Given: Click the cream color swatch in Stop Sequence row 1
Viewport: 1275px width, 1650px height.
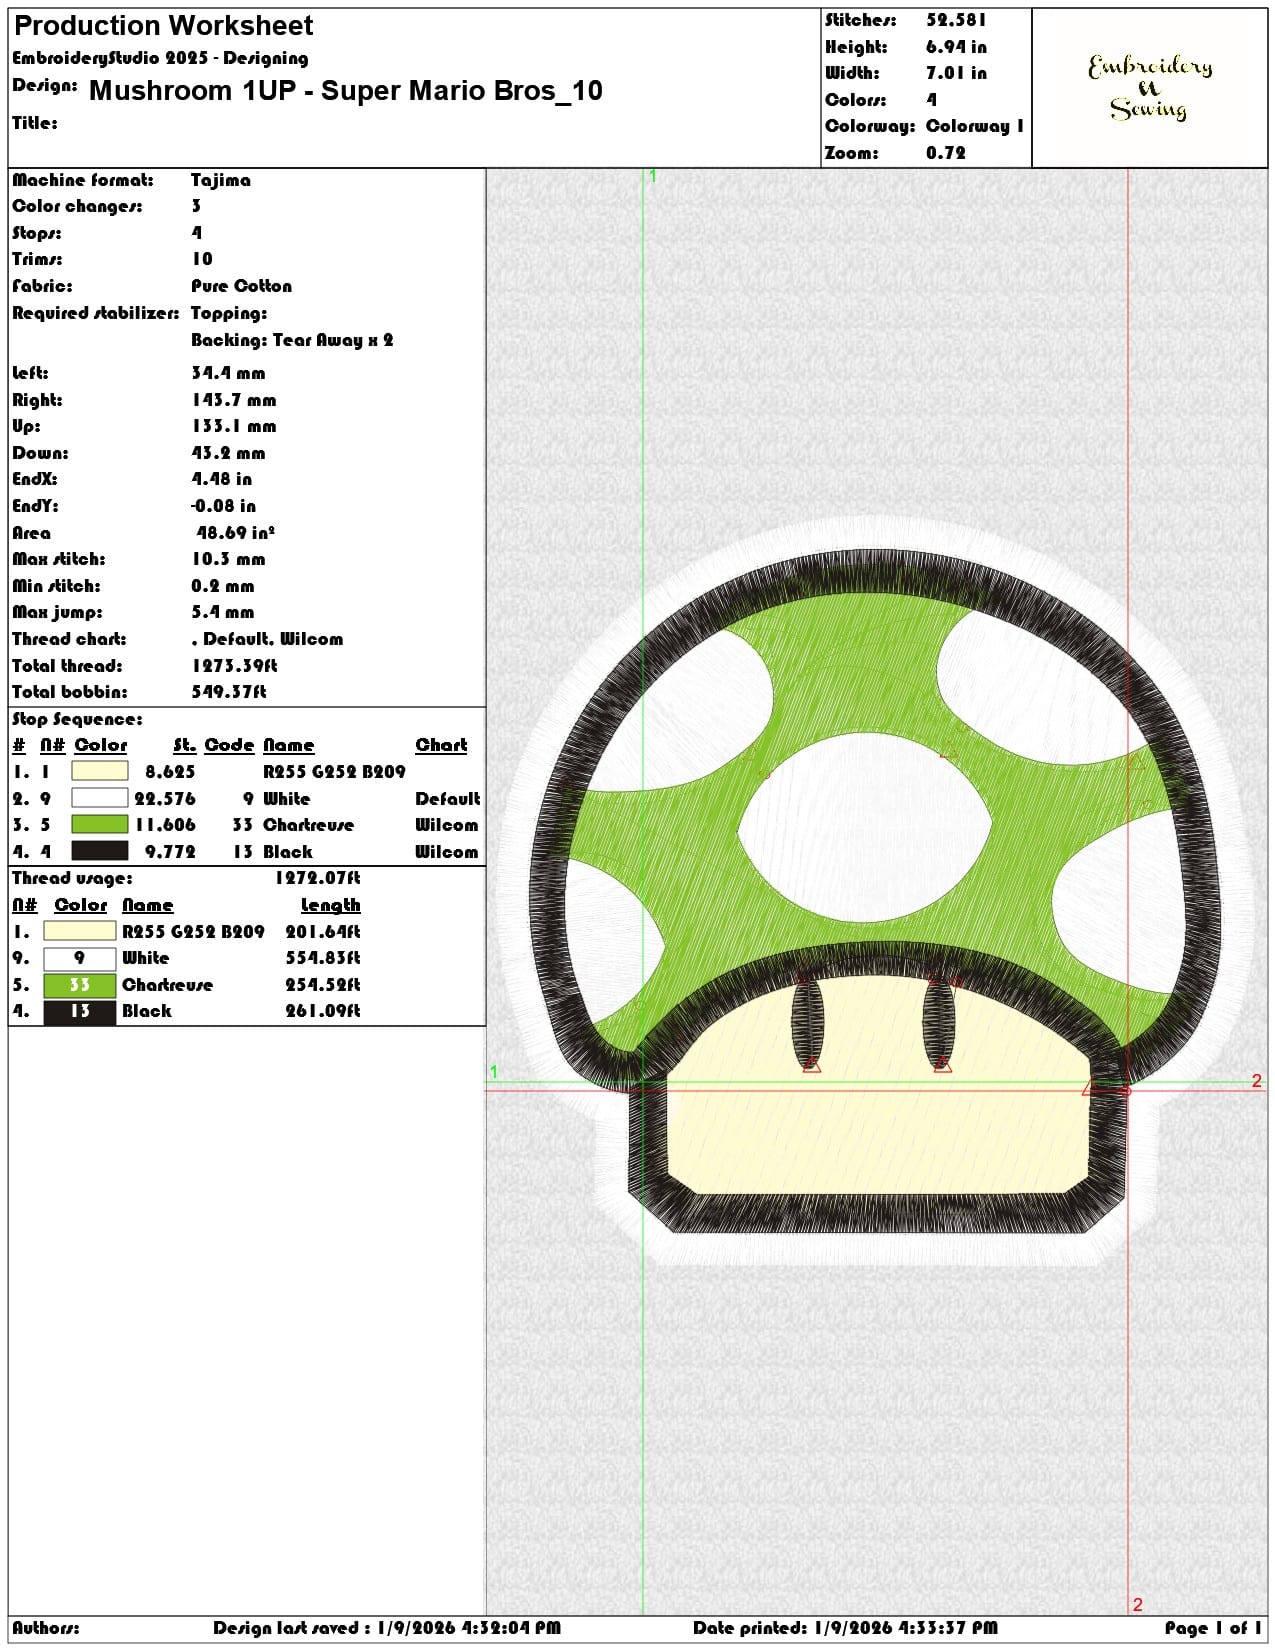Looking at the screenshot, I should (x=100, y=771).
